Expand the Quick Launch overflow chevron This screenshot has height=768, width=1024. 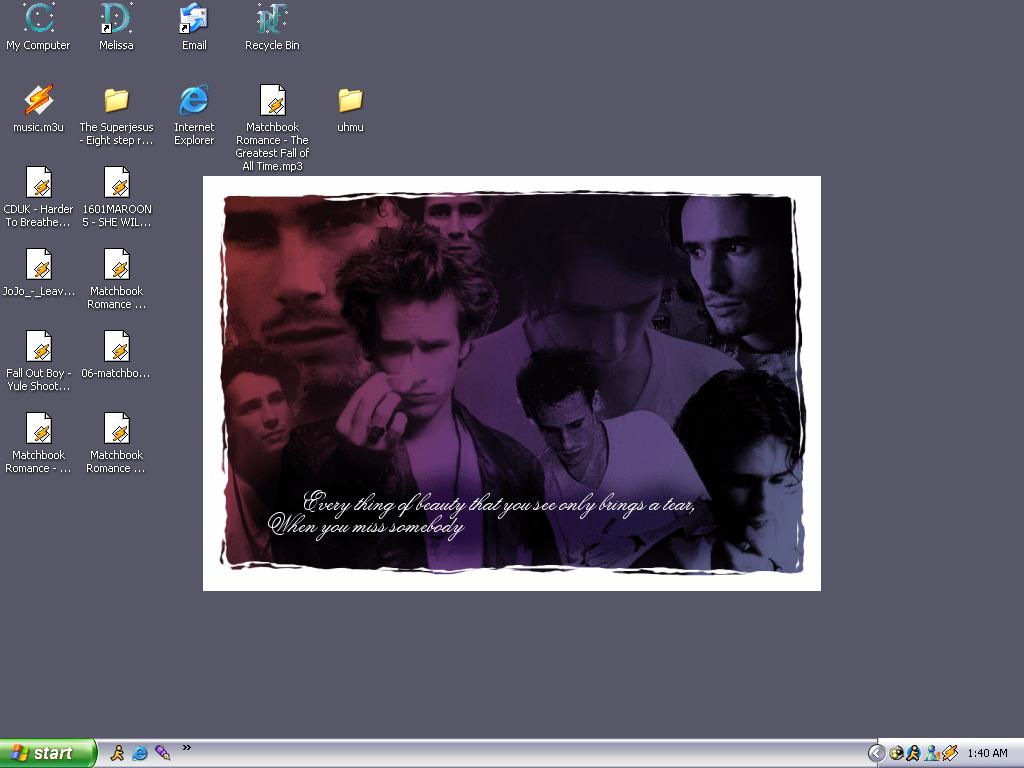(x=186, y=748)
